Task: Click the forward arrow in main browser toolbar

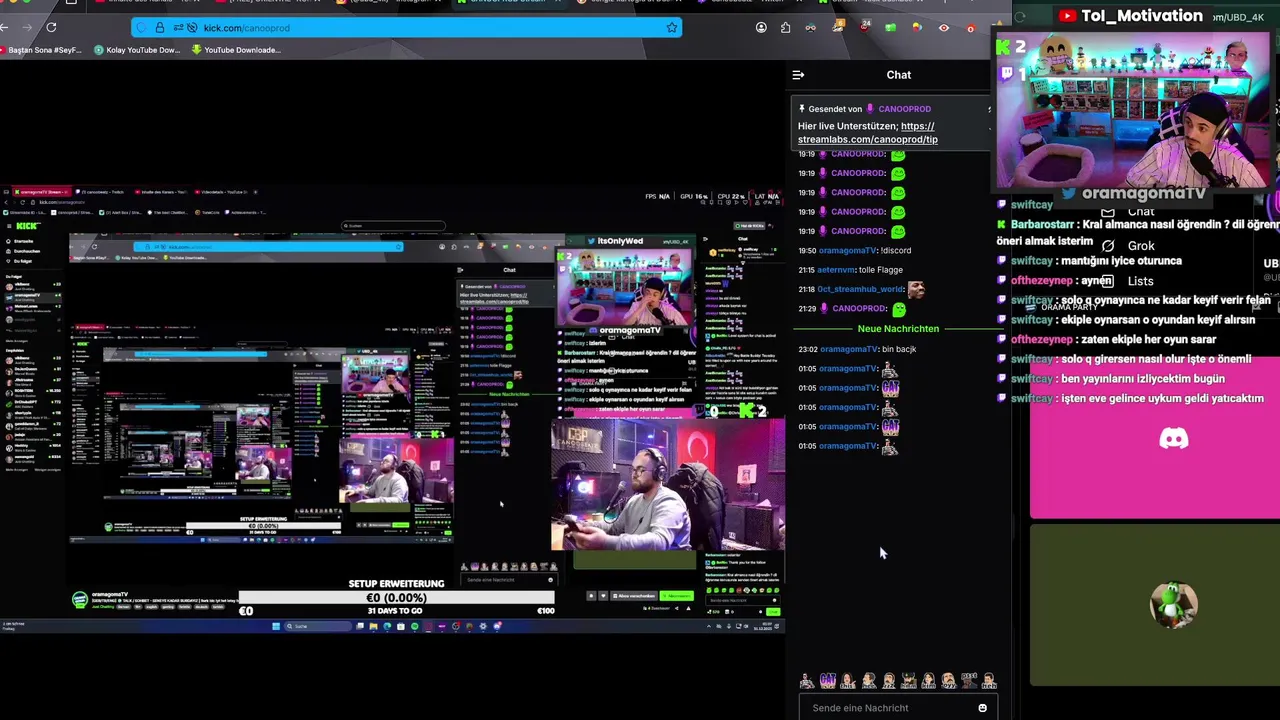Action: 27,28
